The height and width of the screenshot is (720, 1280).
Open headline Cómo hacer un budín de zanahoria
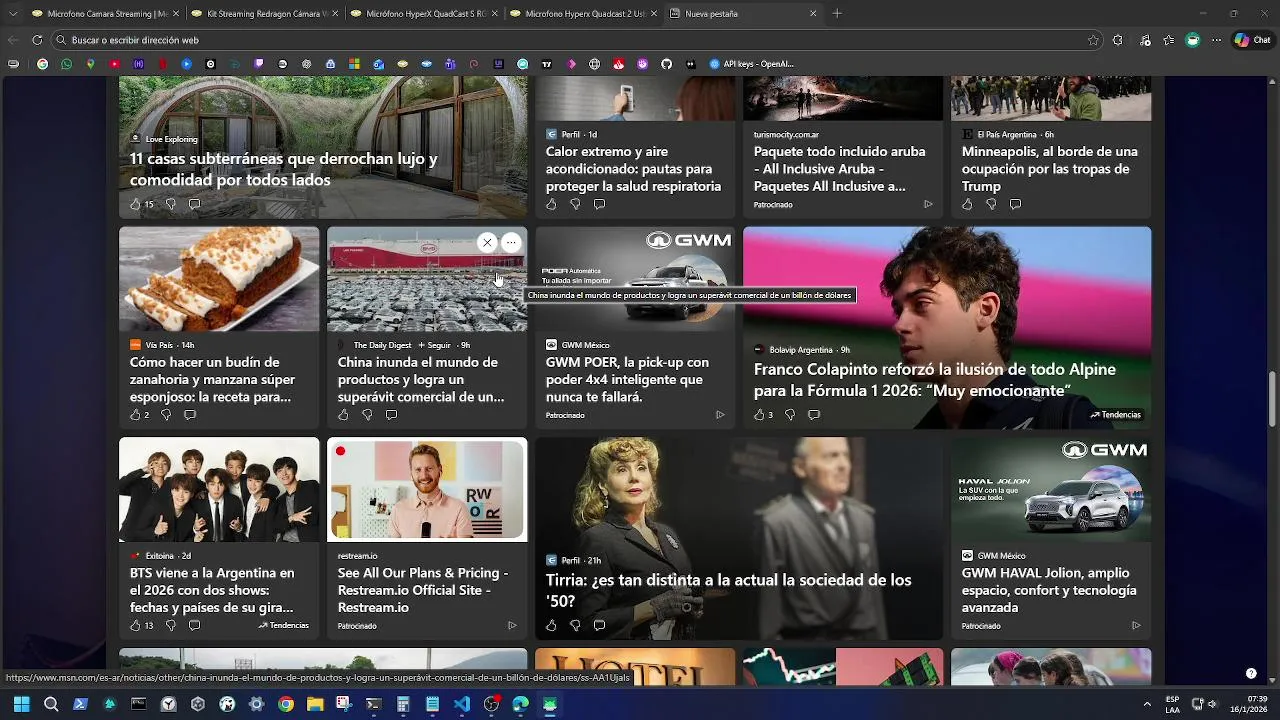point(212,380)
